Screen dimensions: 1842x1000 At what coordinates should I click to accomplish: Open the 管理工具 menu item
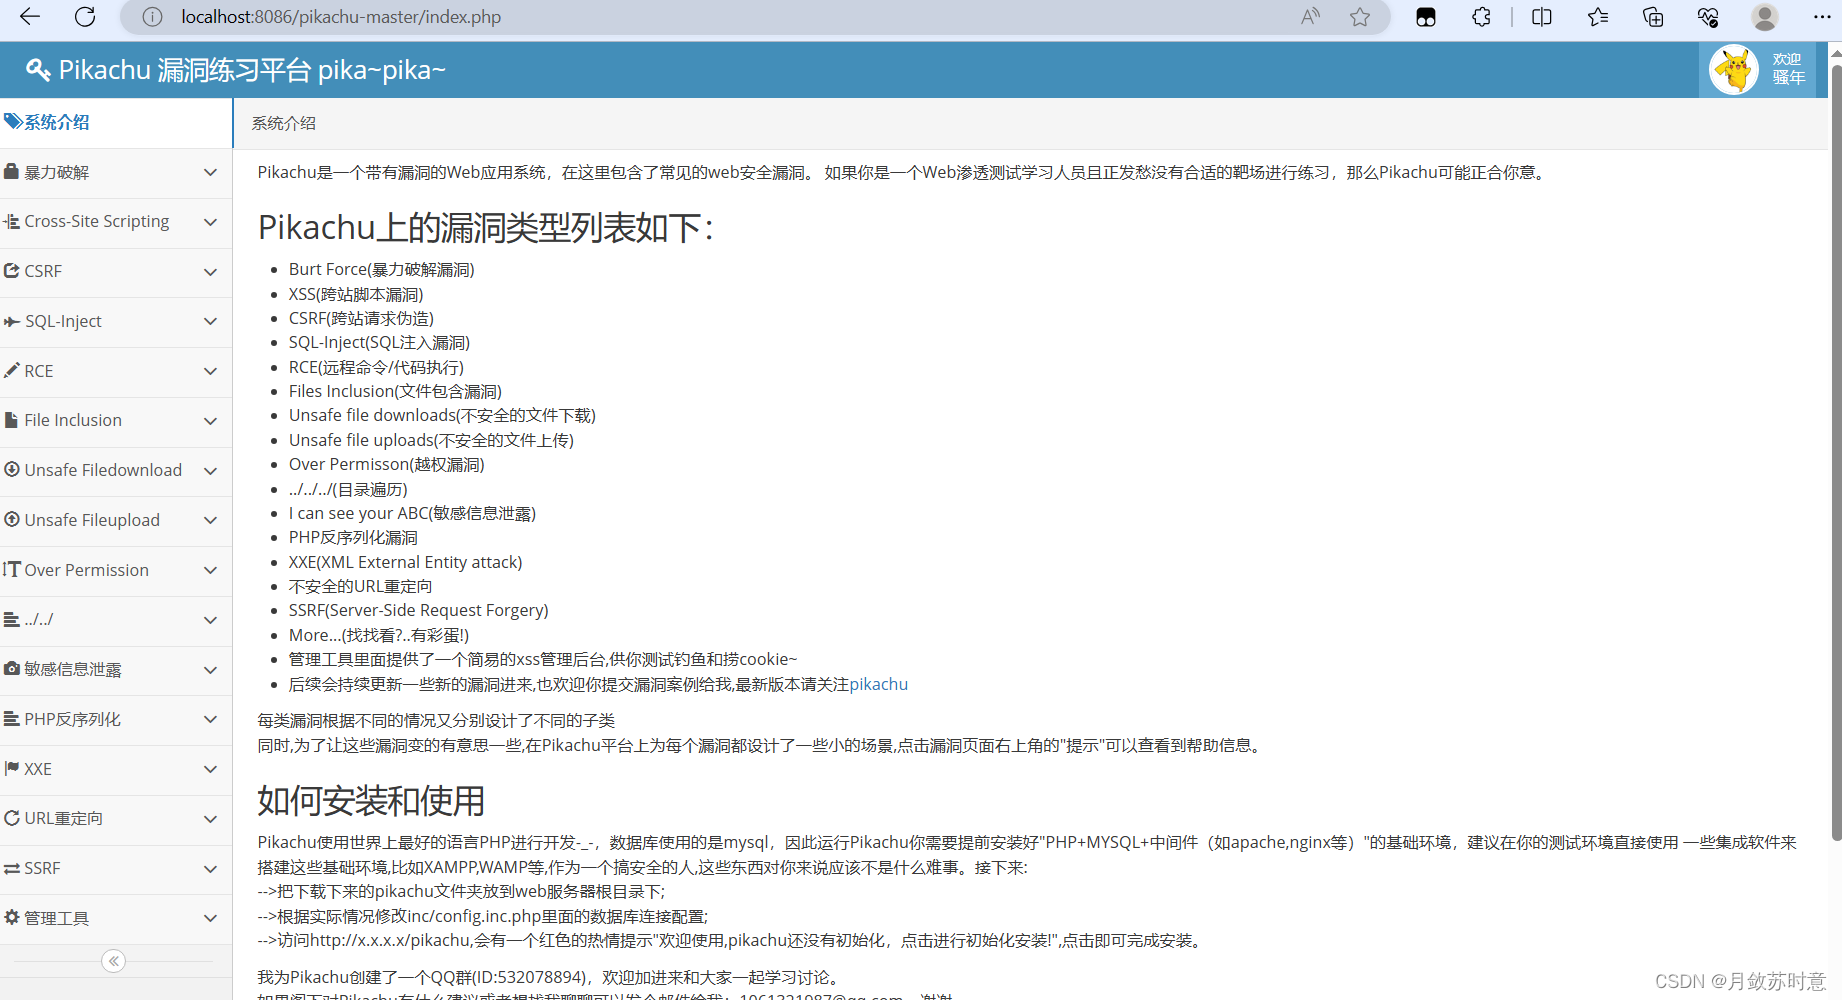[116, 919]
